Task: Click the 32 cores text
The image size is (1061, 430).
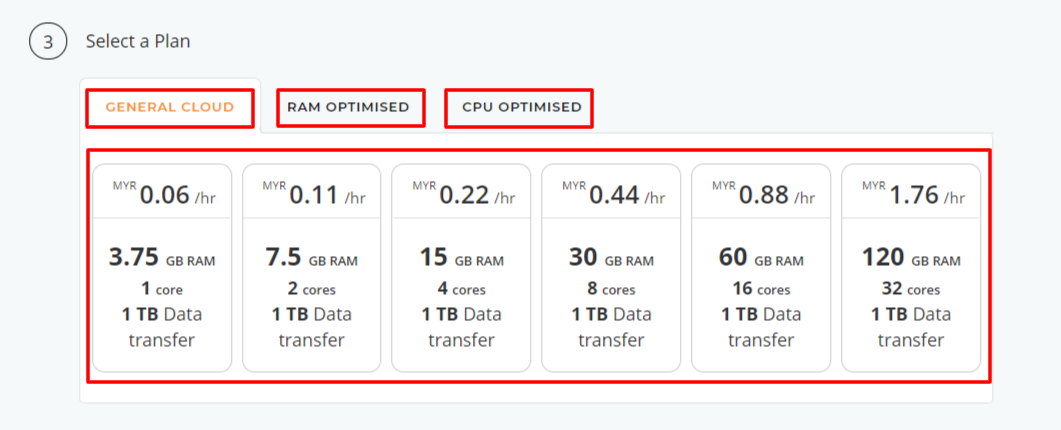Action: click(x=911, y=289)
